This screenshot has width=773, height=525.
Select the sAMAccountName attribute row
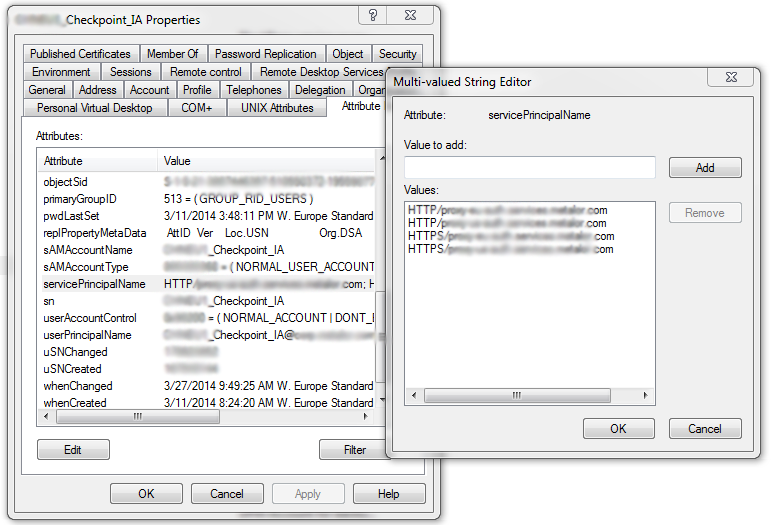(207, 250)
